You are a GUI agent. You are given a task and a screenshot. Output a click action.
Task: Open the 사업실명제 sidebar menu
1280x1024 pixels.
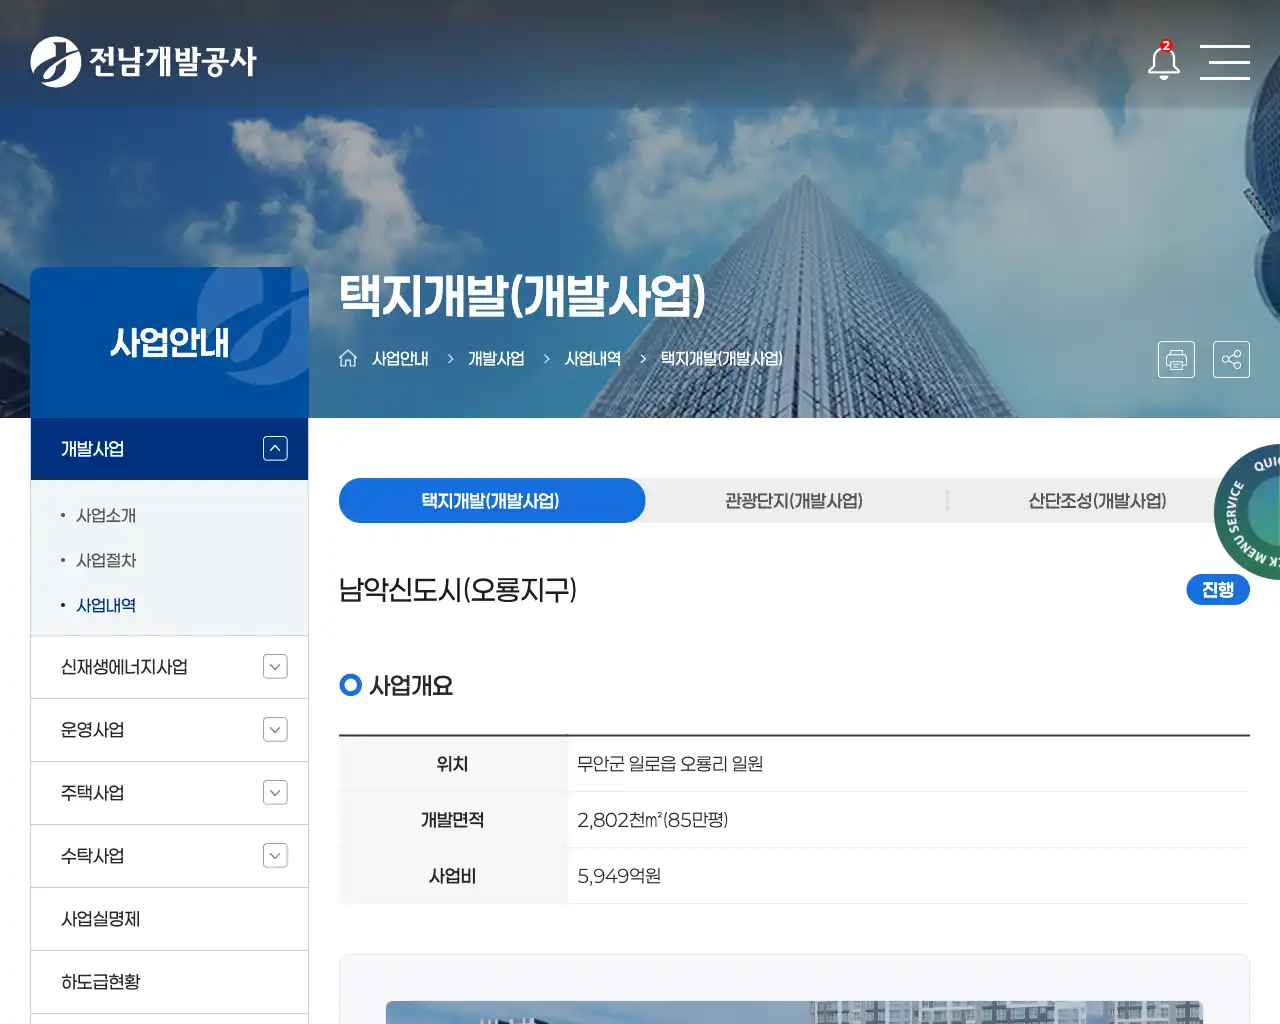(x=100, y=919)
